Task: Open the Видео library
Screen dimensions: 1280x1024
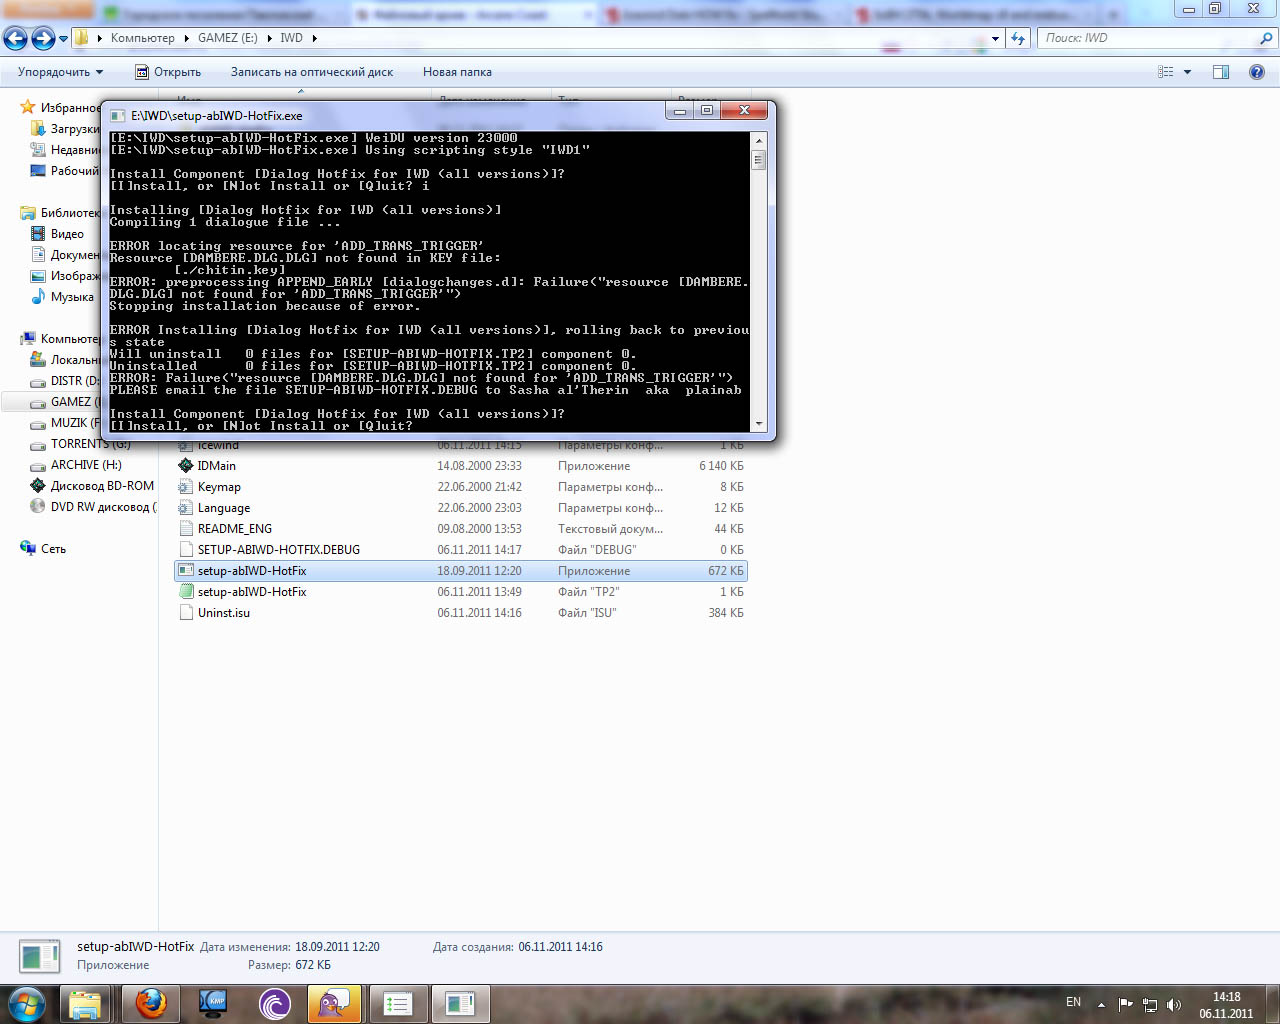Action: coord(58,234)
